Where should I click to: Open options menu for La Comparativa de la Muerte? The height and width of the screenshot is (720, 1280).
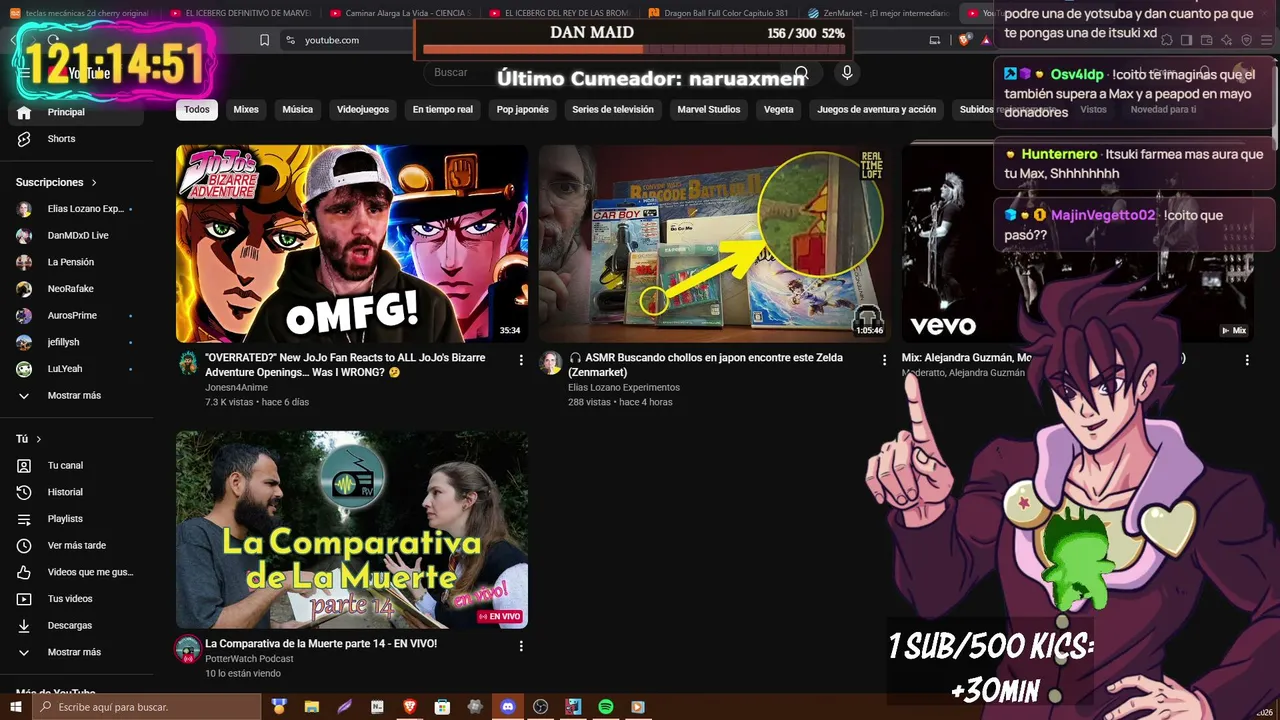pyautogui.click(x=521, y=646)
